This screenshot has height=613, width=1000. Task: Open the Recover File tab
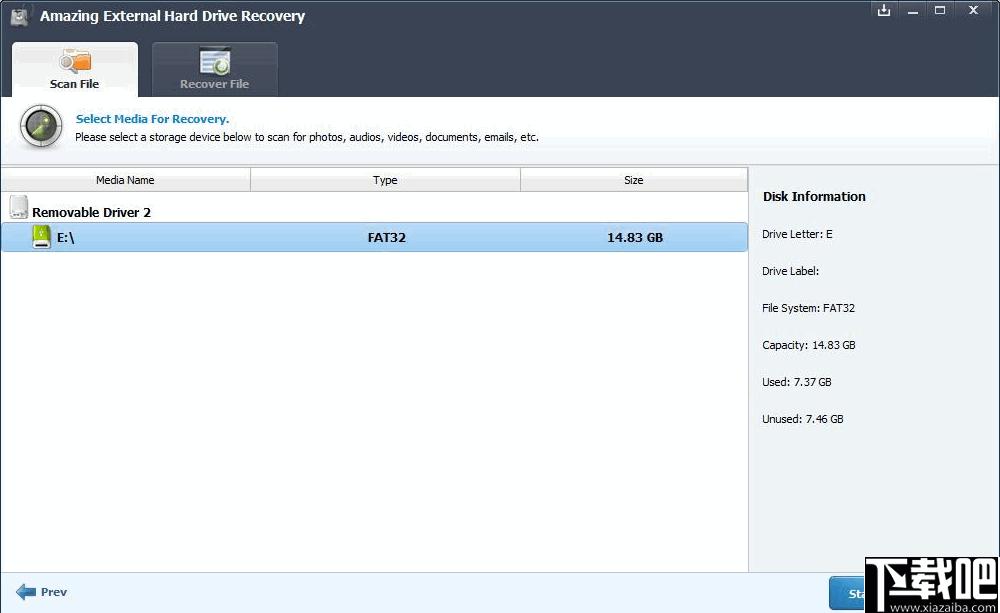tap(214, 69)
